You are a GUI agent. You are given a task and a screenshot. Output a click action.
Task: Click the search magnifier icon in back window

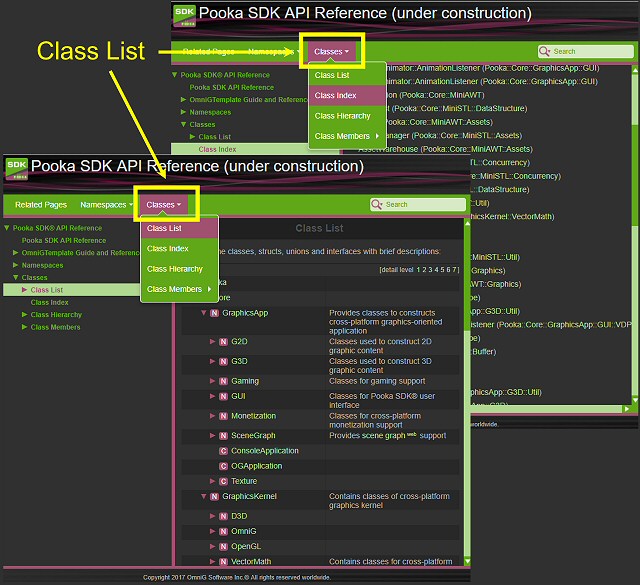coord(544,51)
